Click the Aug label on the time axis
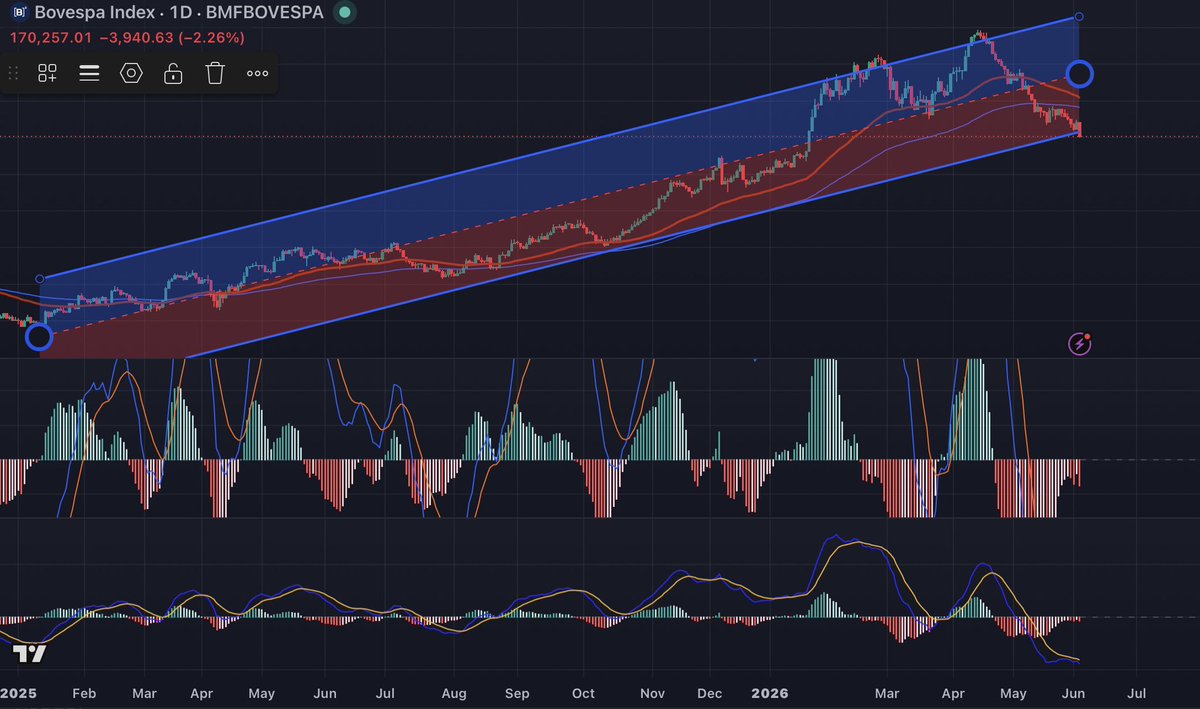The image size is (1200, 709). tap(454, 693)
